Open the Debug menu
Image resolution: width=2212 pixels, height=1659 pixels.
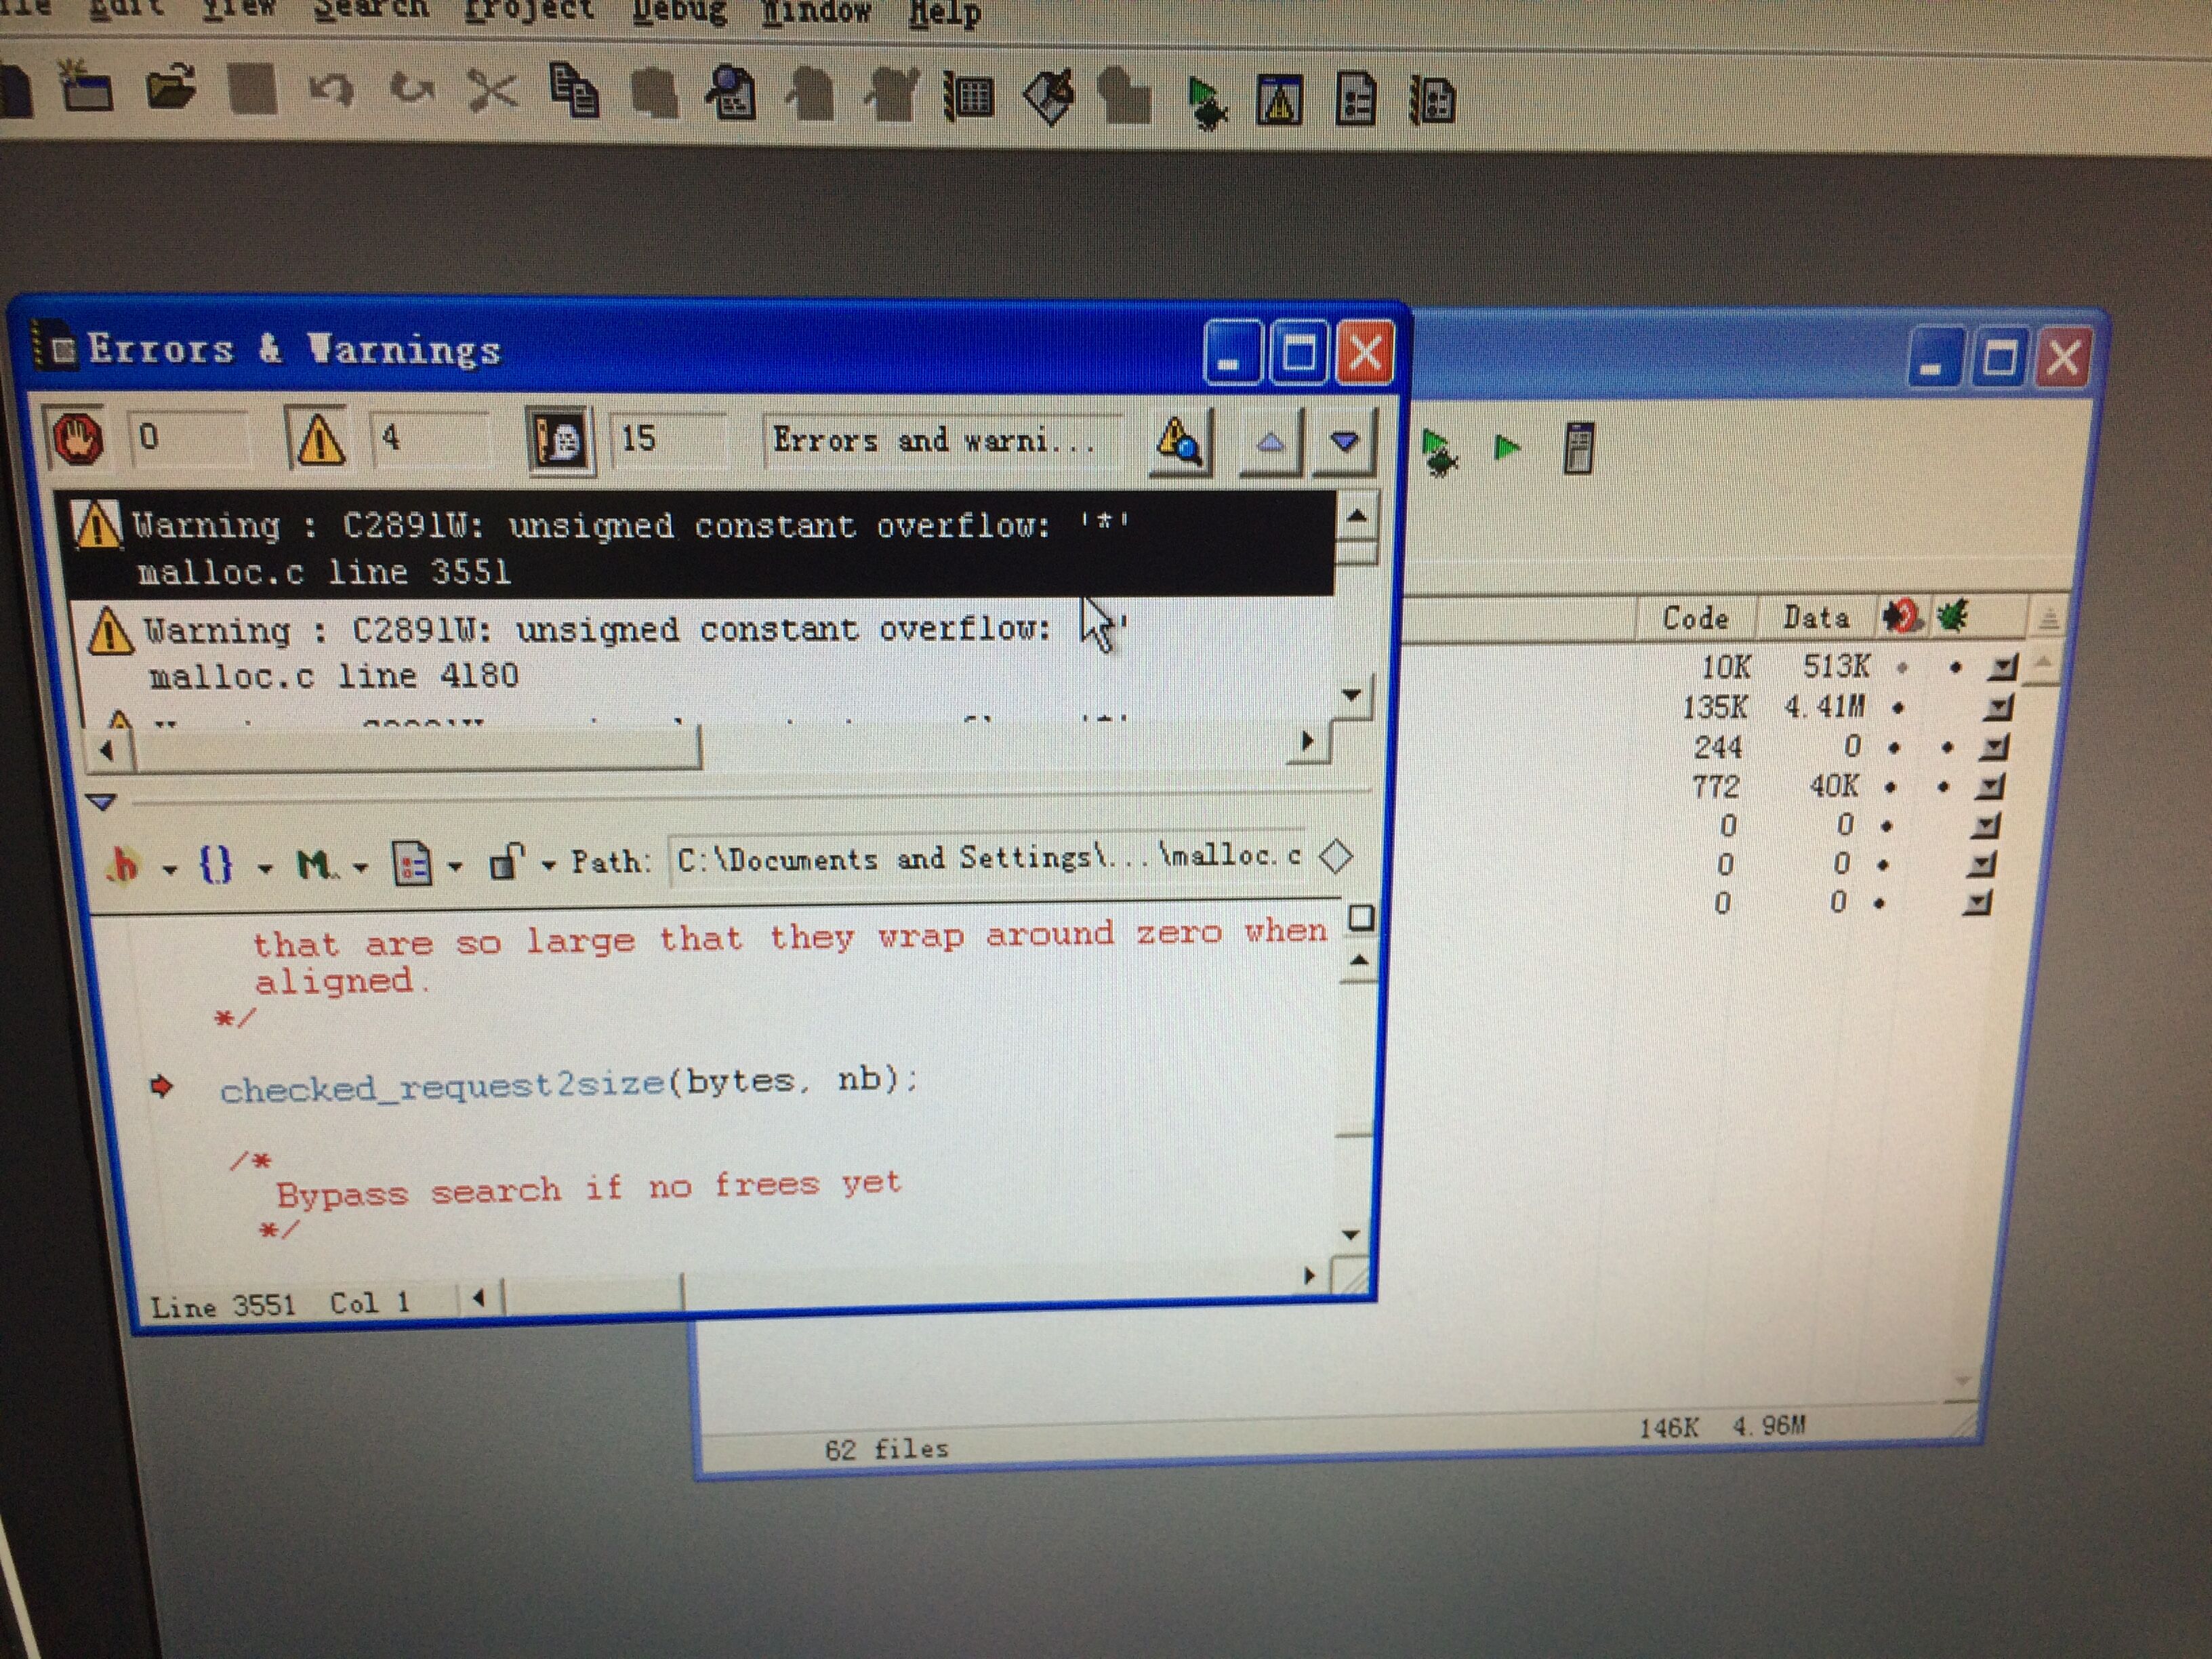point(679,12)
